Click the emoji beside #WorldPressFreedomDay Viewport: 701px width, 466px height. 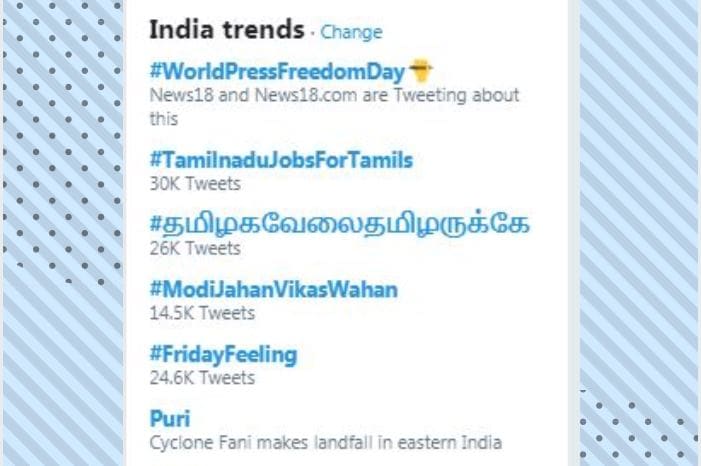tap(420, 71)
